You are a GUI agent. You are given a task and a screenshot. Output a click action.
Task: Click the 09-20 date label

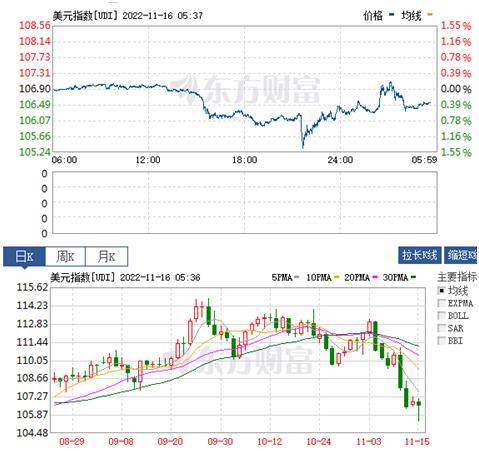(x=170, y=442)
